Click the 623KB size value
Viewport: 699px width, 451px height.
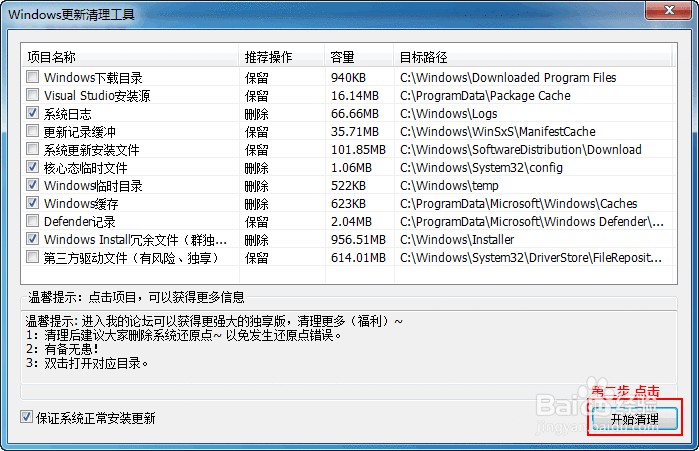click(348, 204)
